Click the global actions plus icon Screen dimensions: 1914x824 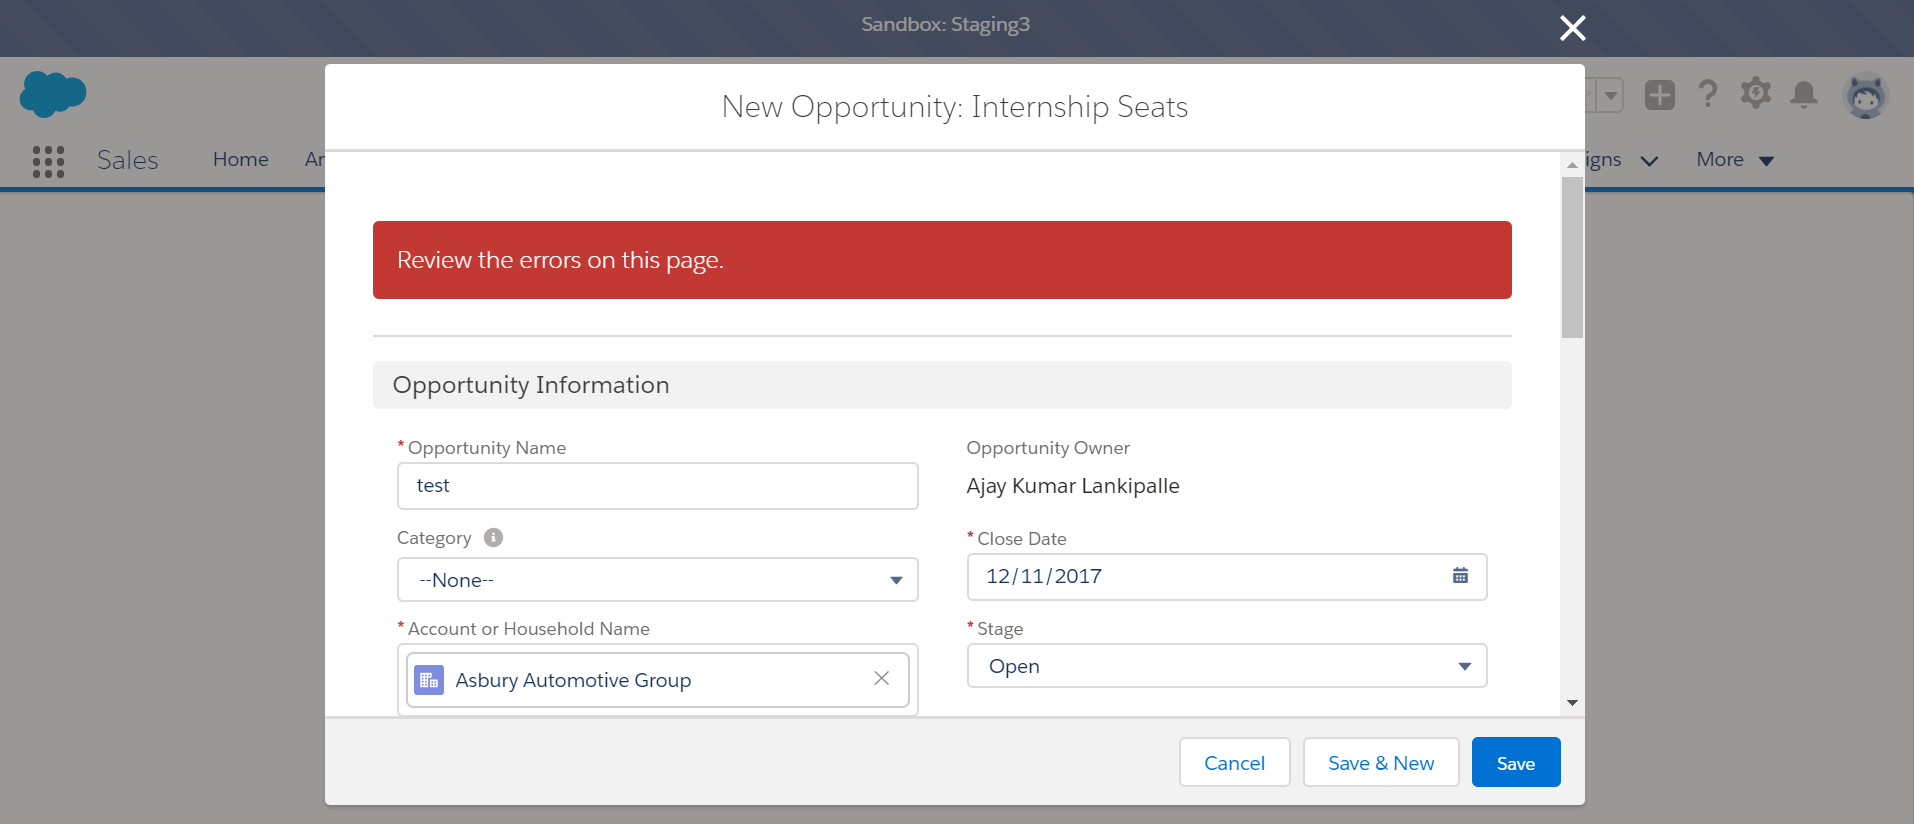(x=1659, y=95)
